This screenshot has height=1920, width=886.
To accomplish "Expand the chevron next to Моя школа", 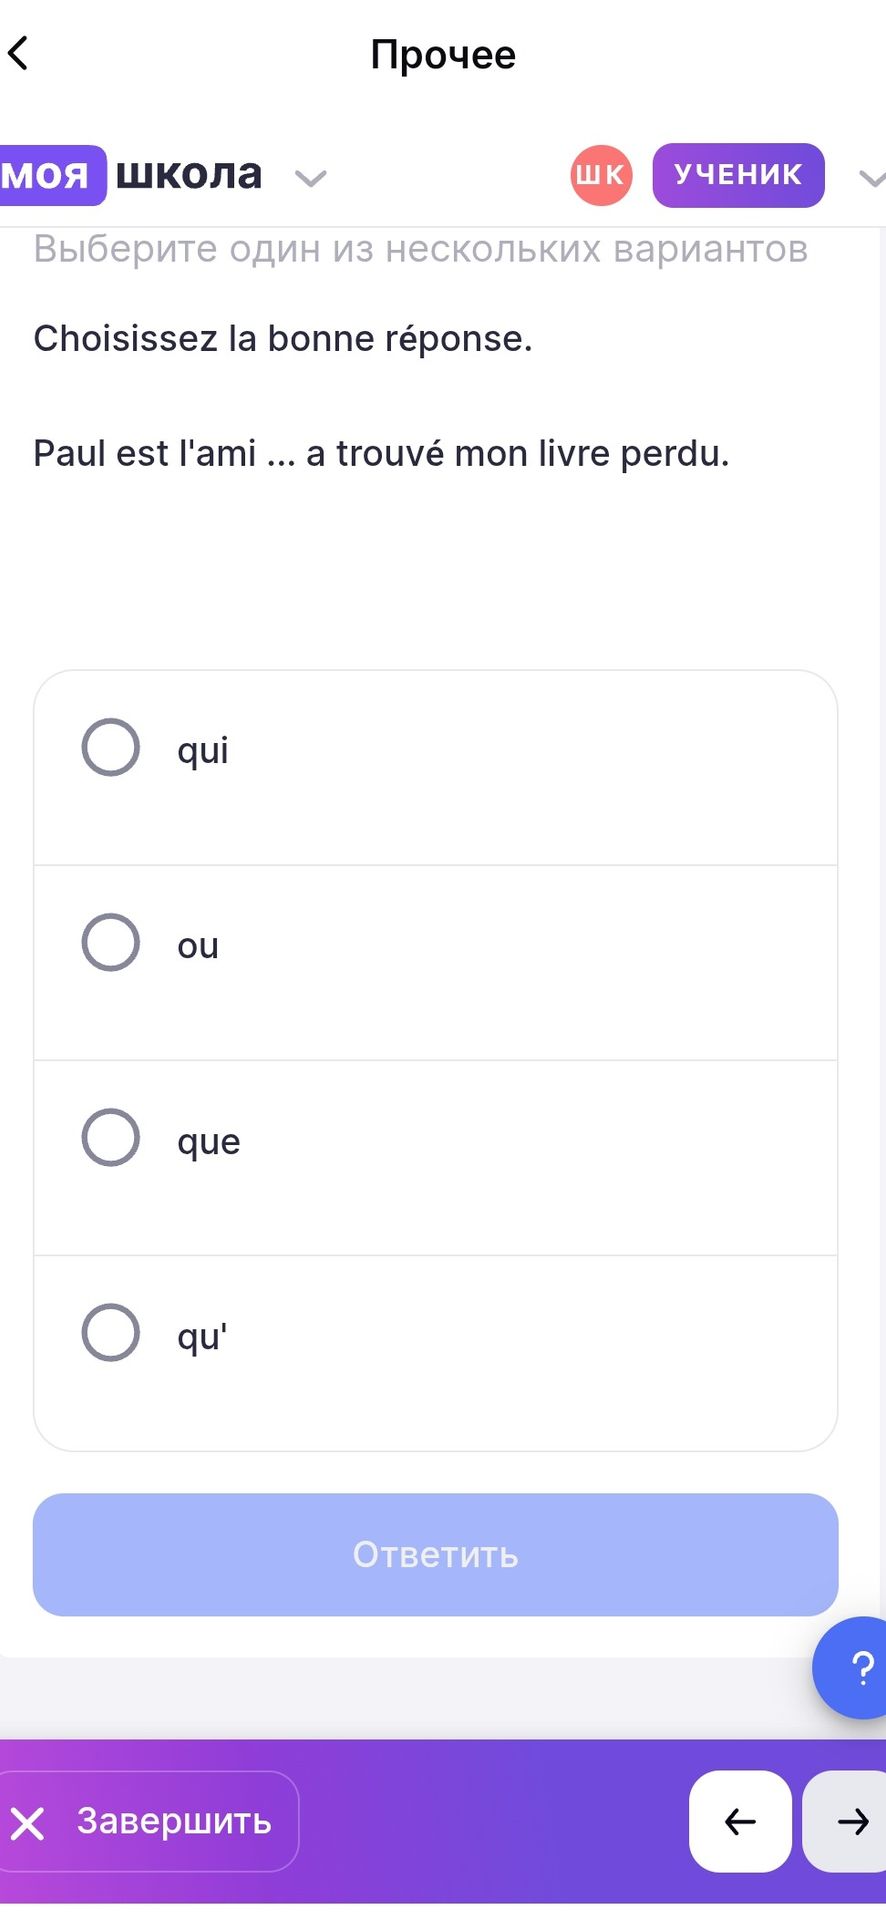I will [x=311, y=178].
